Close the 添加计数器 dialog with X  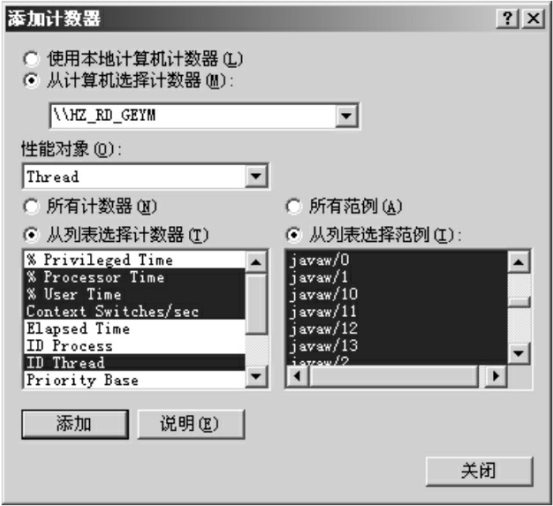[x=533, y=18]
